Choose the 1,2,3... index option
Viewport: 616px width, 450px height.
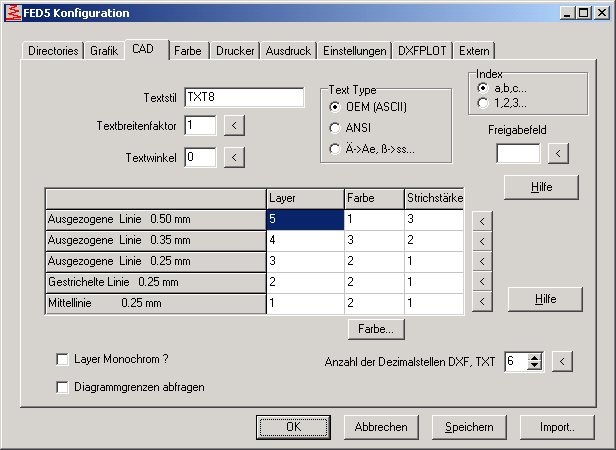click(485, 102)
